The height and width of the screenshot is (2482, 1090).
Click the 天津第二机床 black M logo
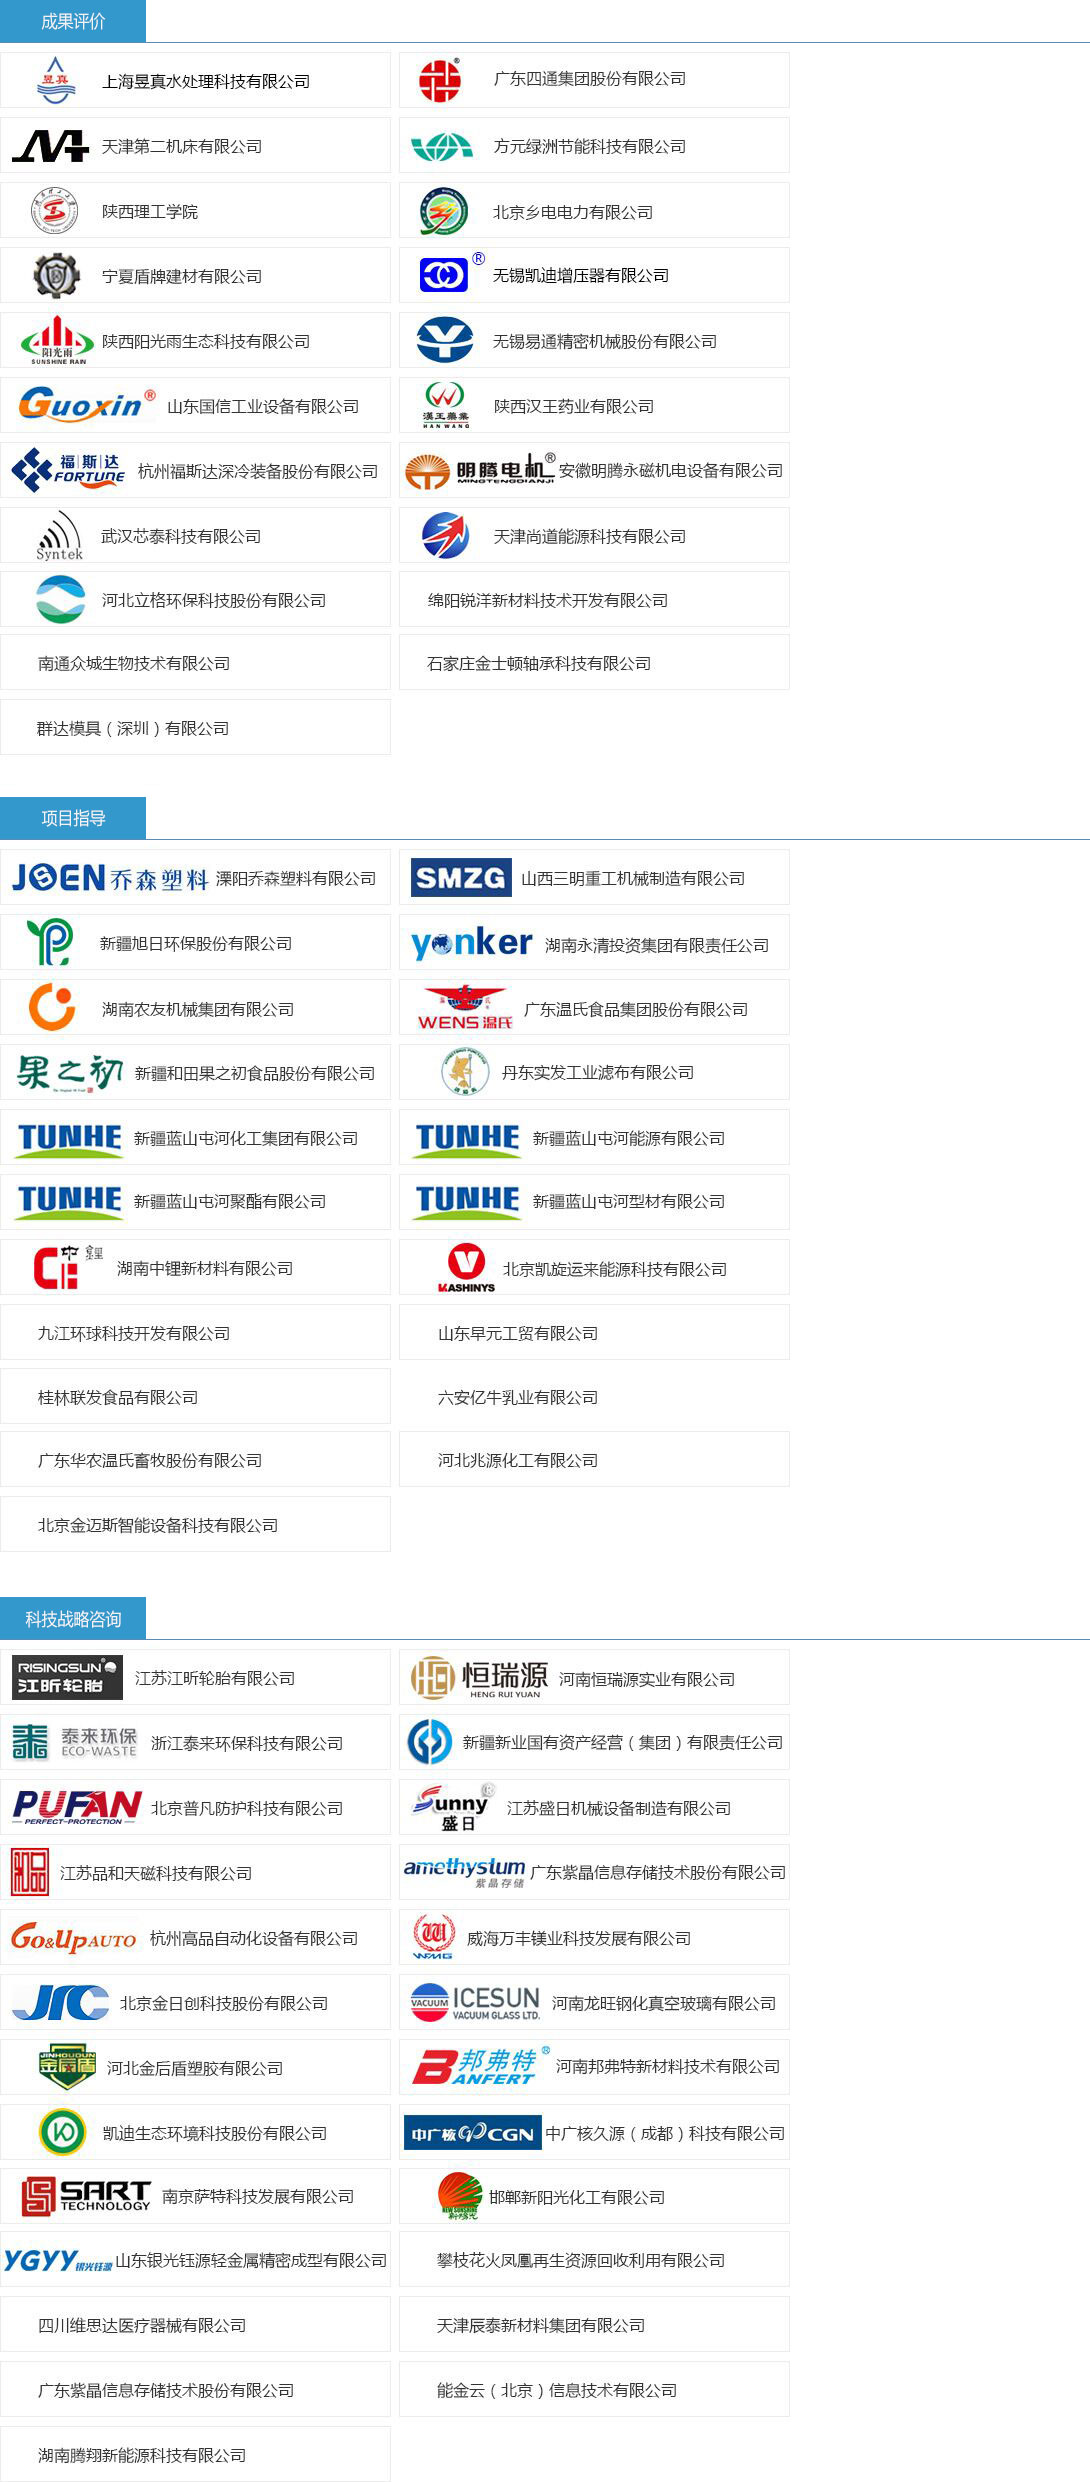click(50, 146)
